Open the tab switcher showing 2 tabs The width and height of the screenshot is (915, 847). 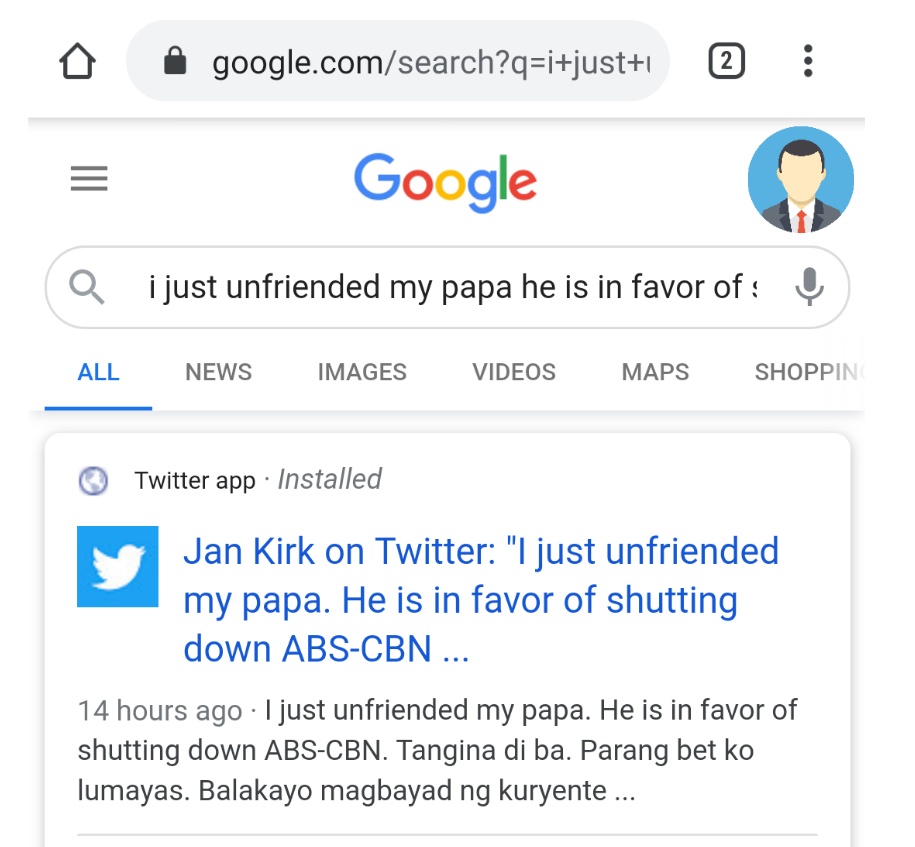click(726, 62)
